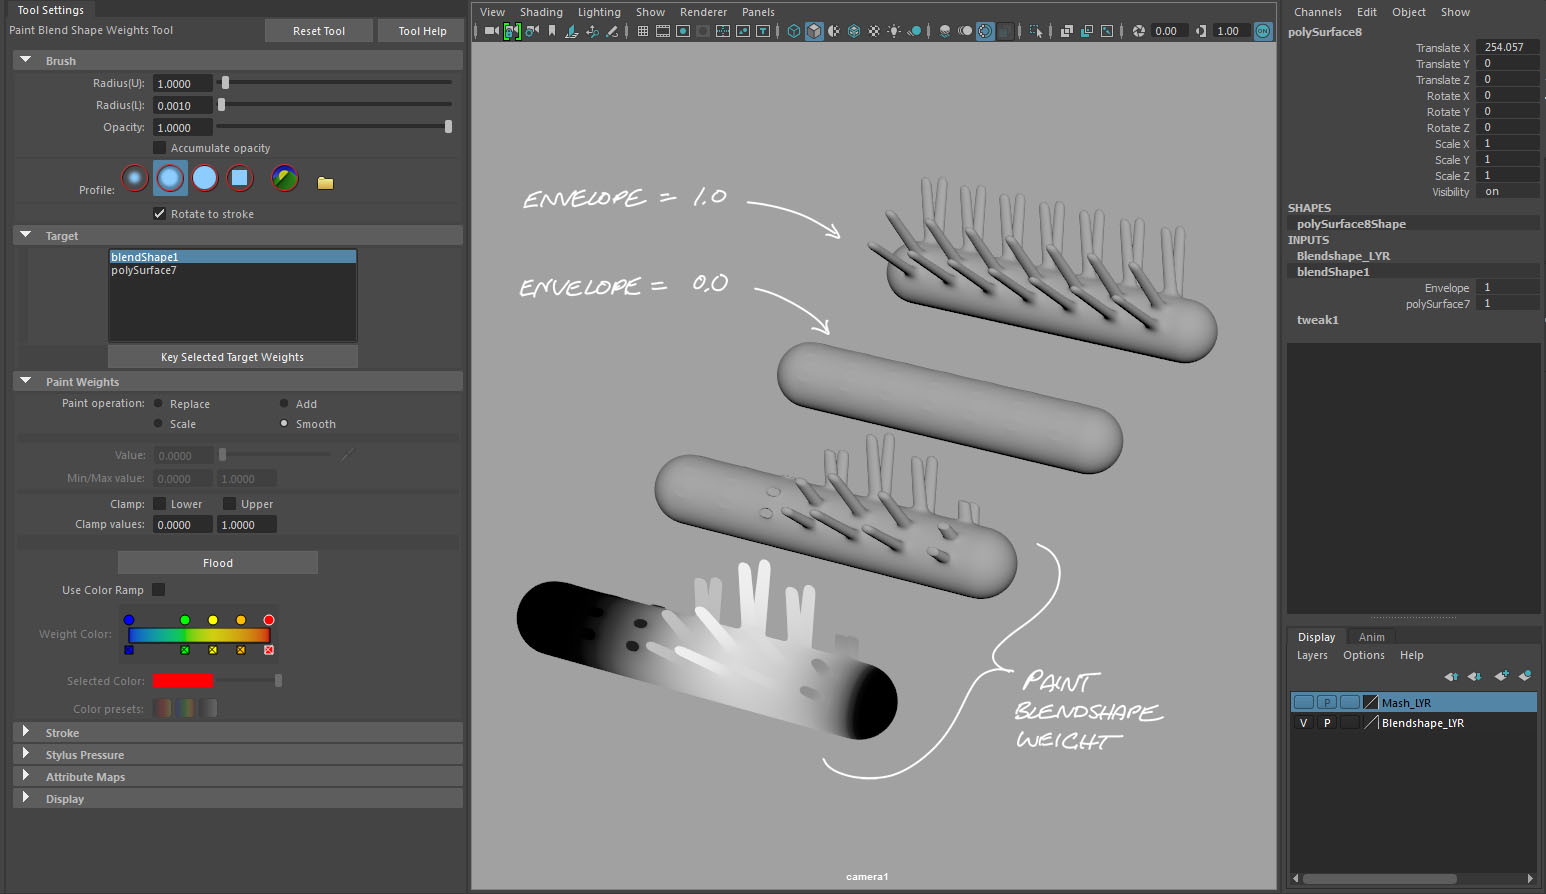Click the Bookmarks icon in viewport toolbar
This screenshot has height=894, width=1546.
[551, 31]
